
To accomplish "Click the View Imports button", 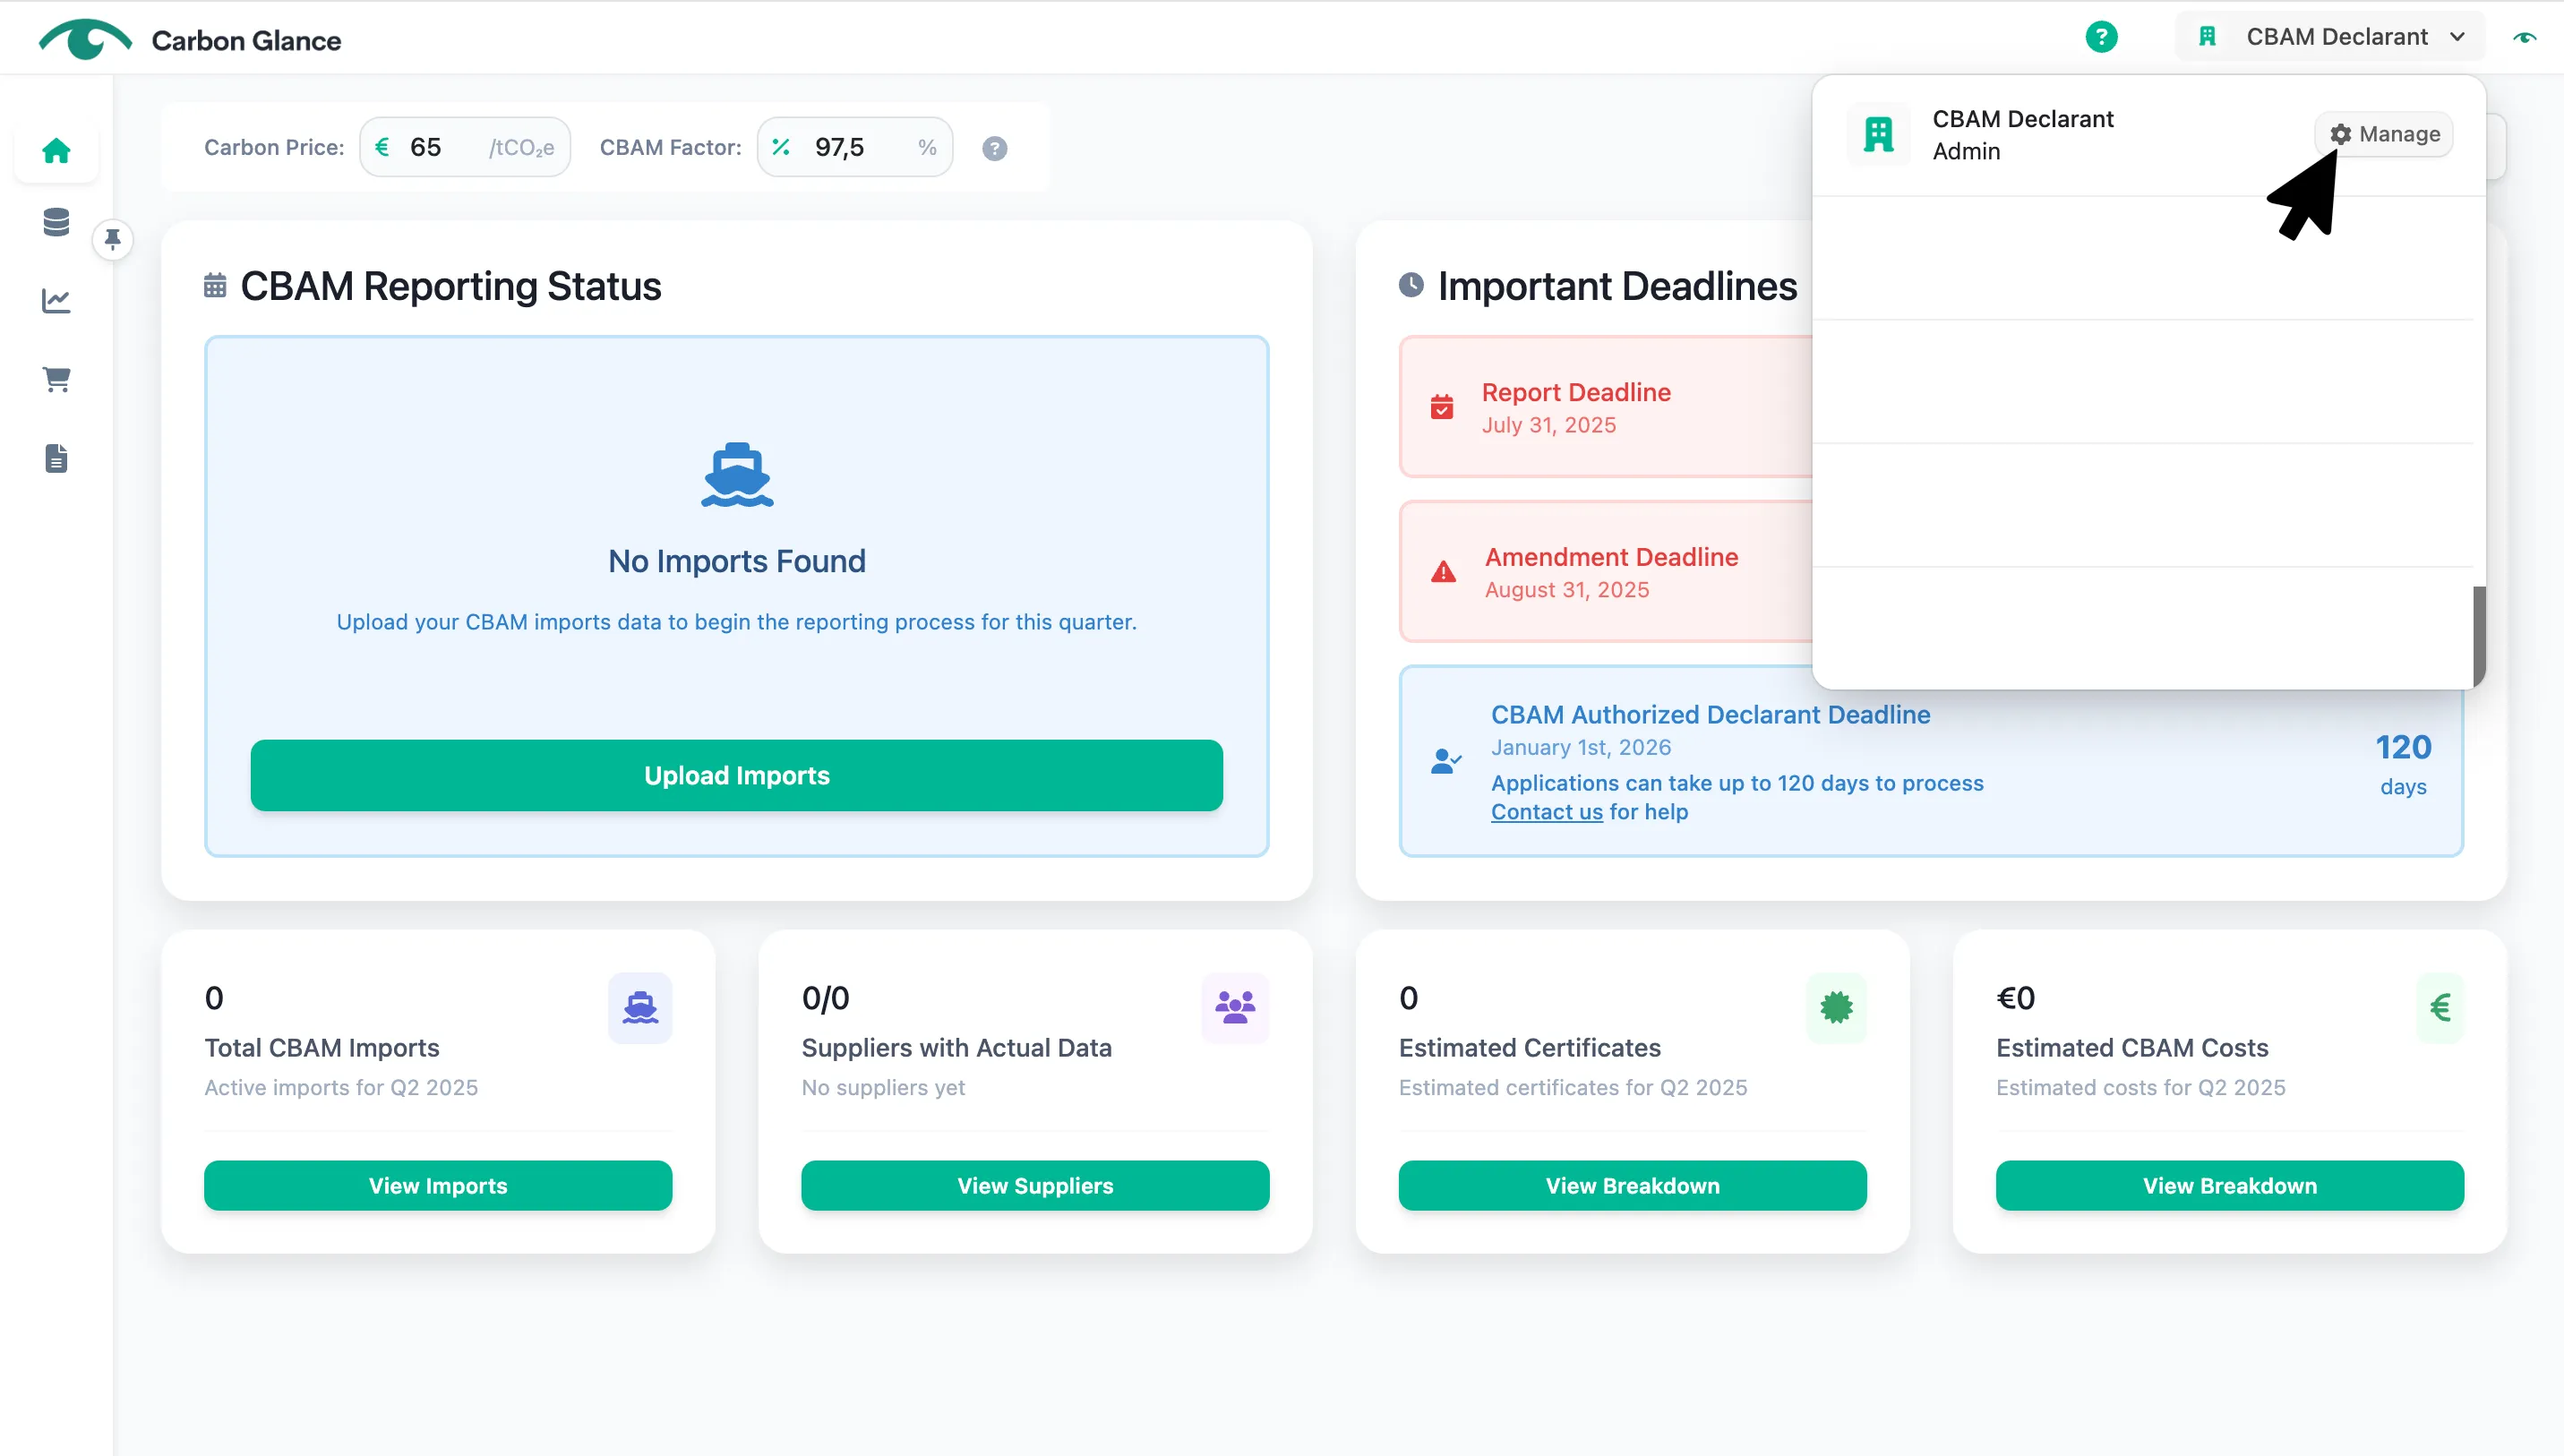I will (x=438, y=1186).
